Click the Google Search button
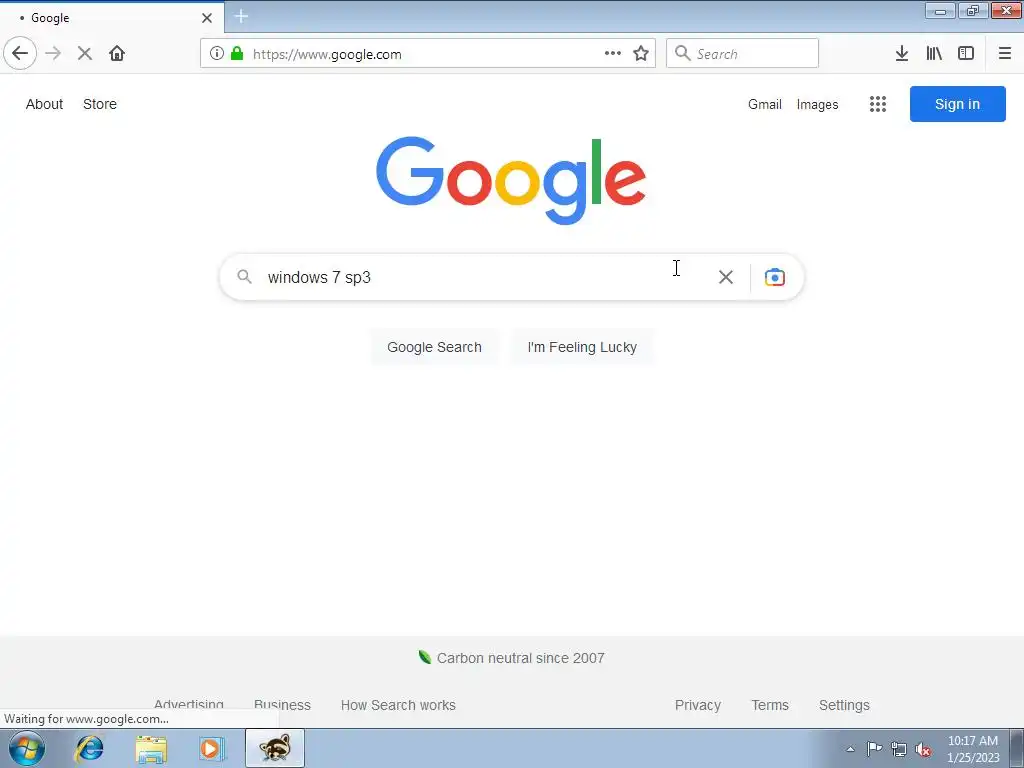Viewport: 1024px width, 768px height. pos(434,347)
